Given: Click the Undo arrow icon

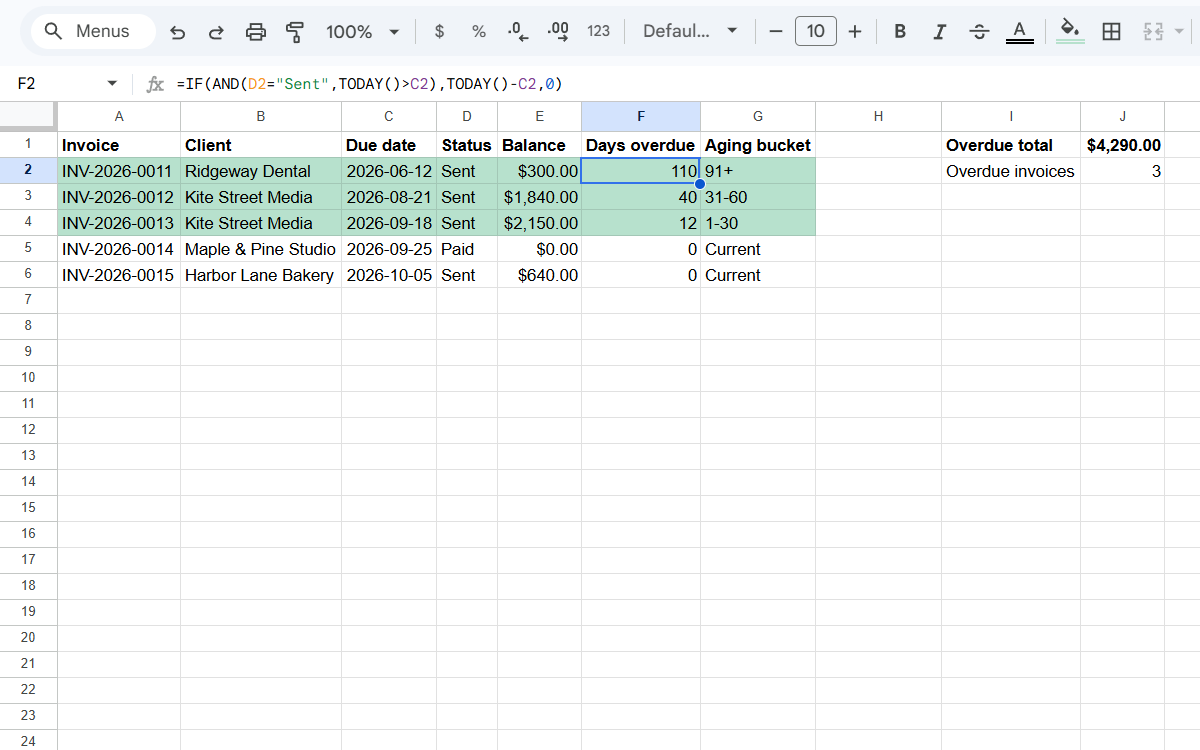Looking at the screenshot, I should coord(178,32).
